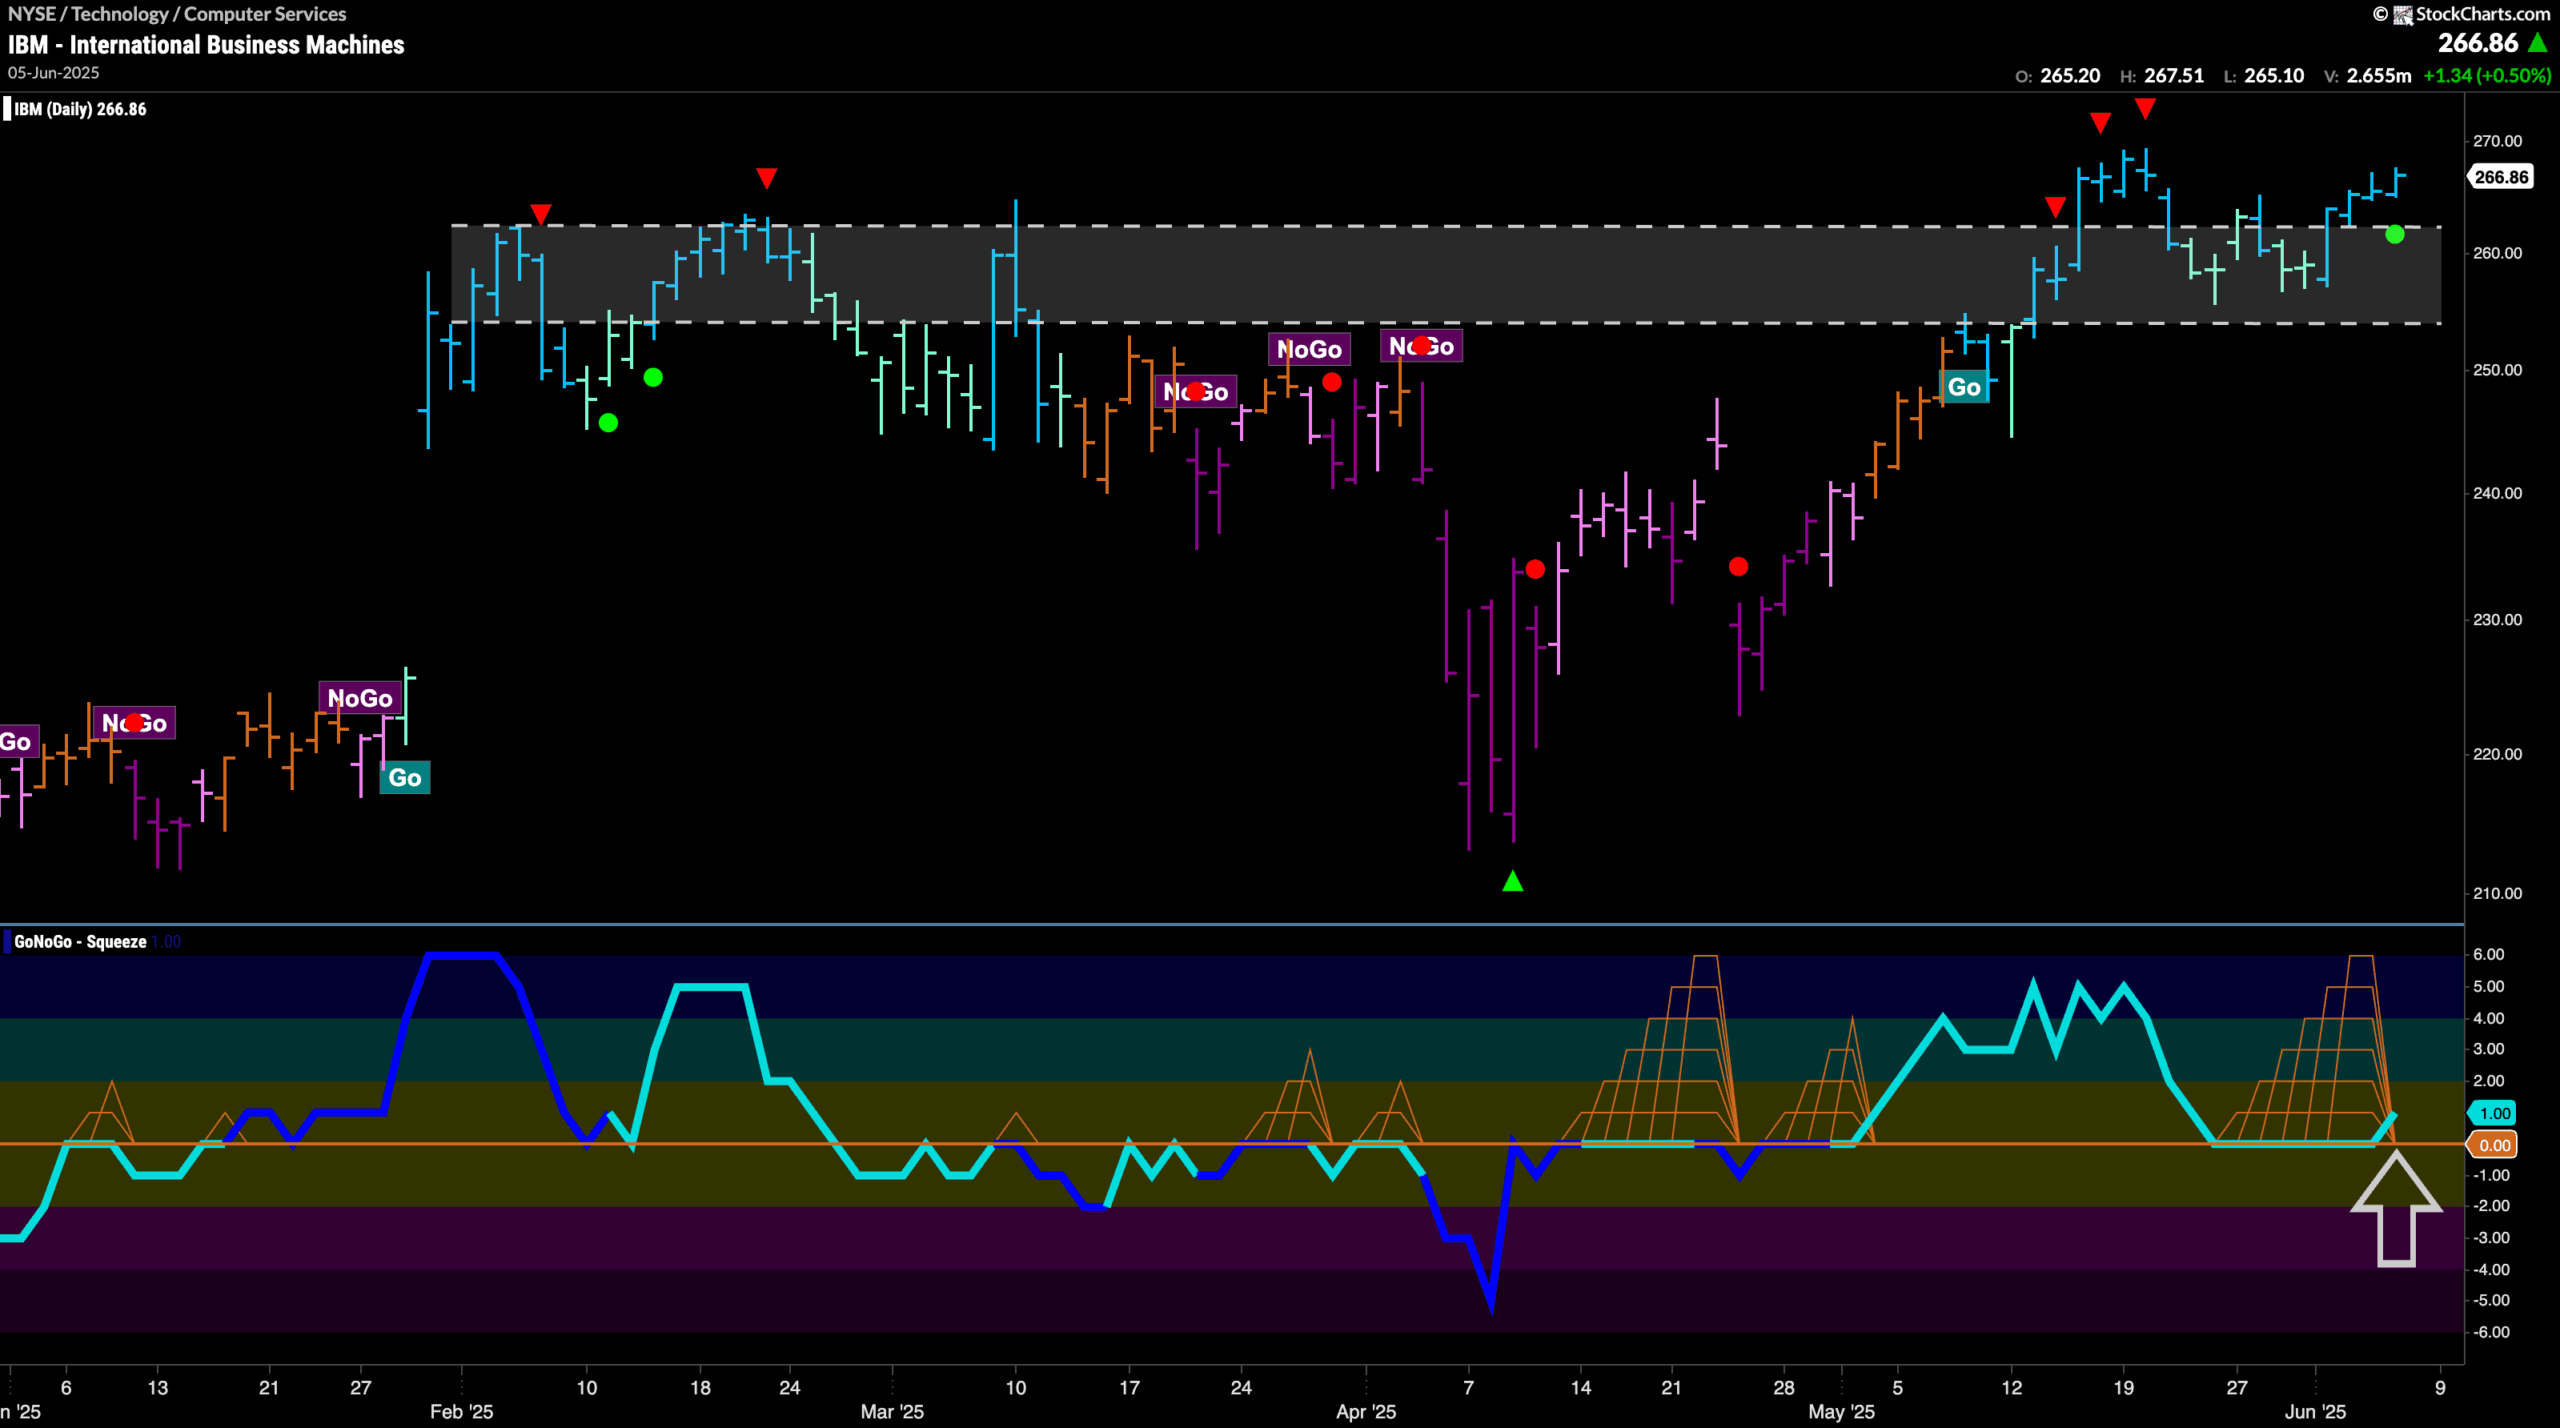
Task: Click the 05-Jun-2025 date text
Action: tap(54, 73)
